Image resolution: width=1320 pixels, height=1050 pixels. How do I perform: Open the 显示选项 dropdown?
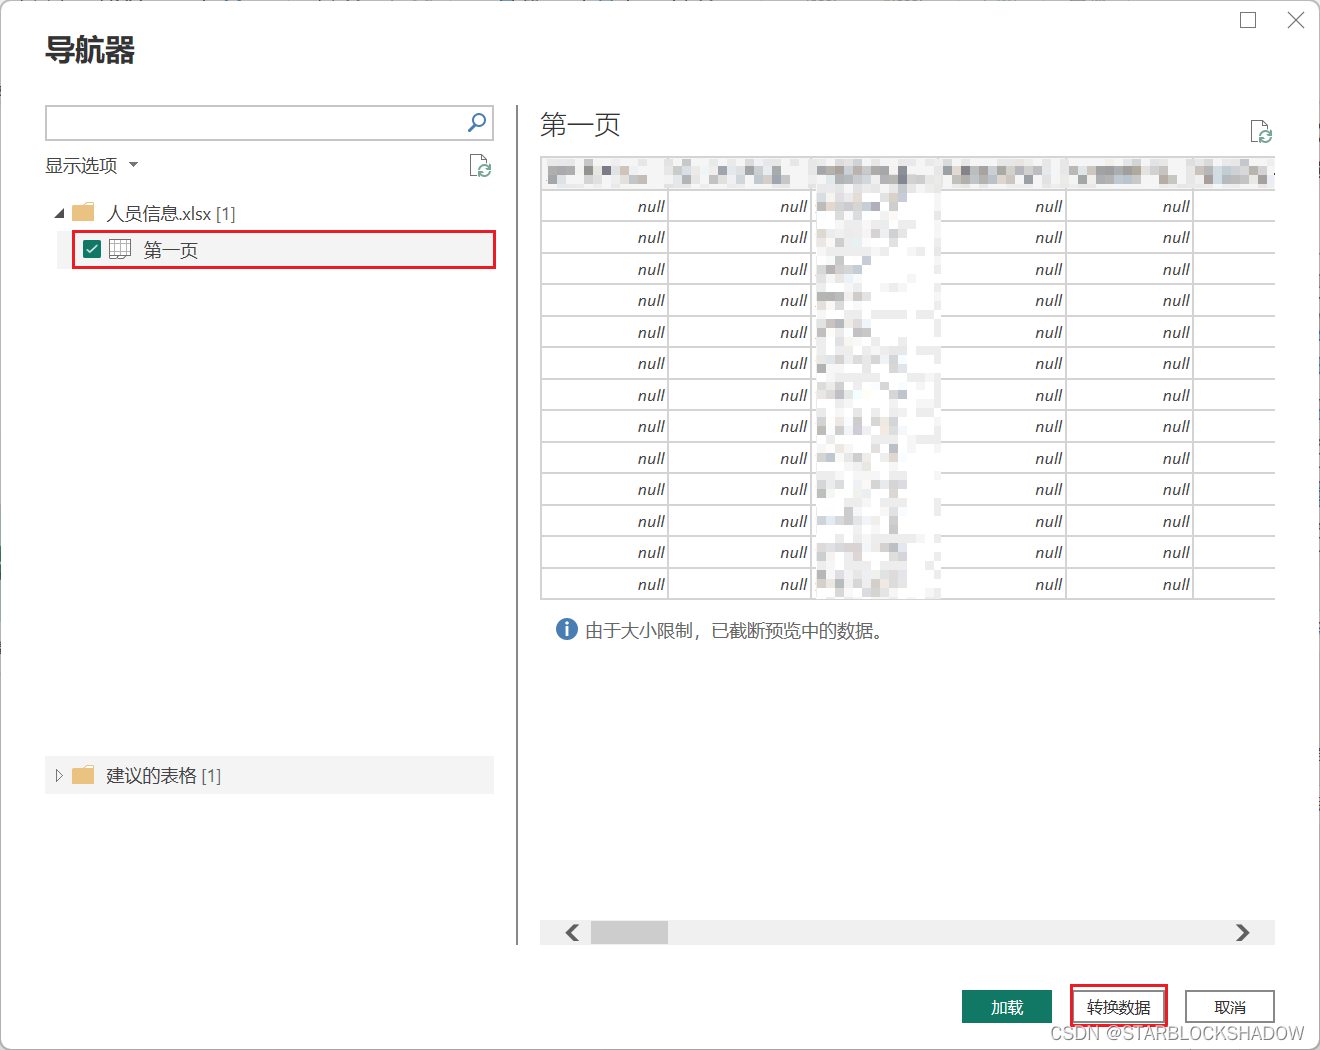coord(91,165)
